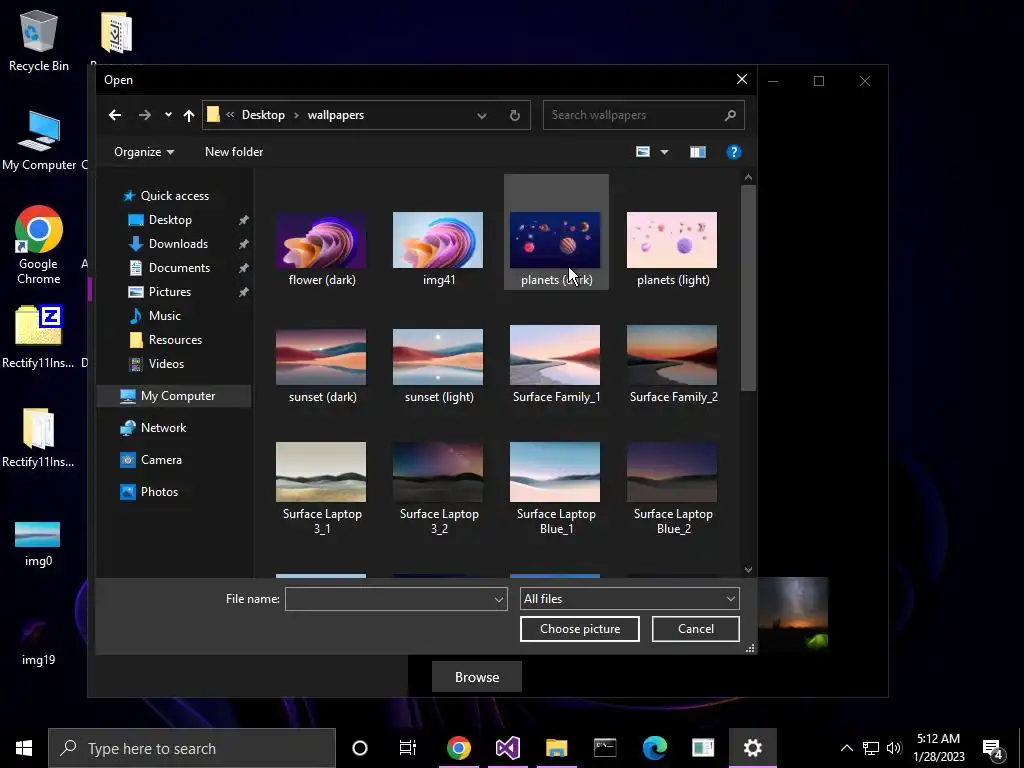
Task: Show the preview pane
Action: pyautogui.click(x=697, y=152)
